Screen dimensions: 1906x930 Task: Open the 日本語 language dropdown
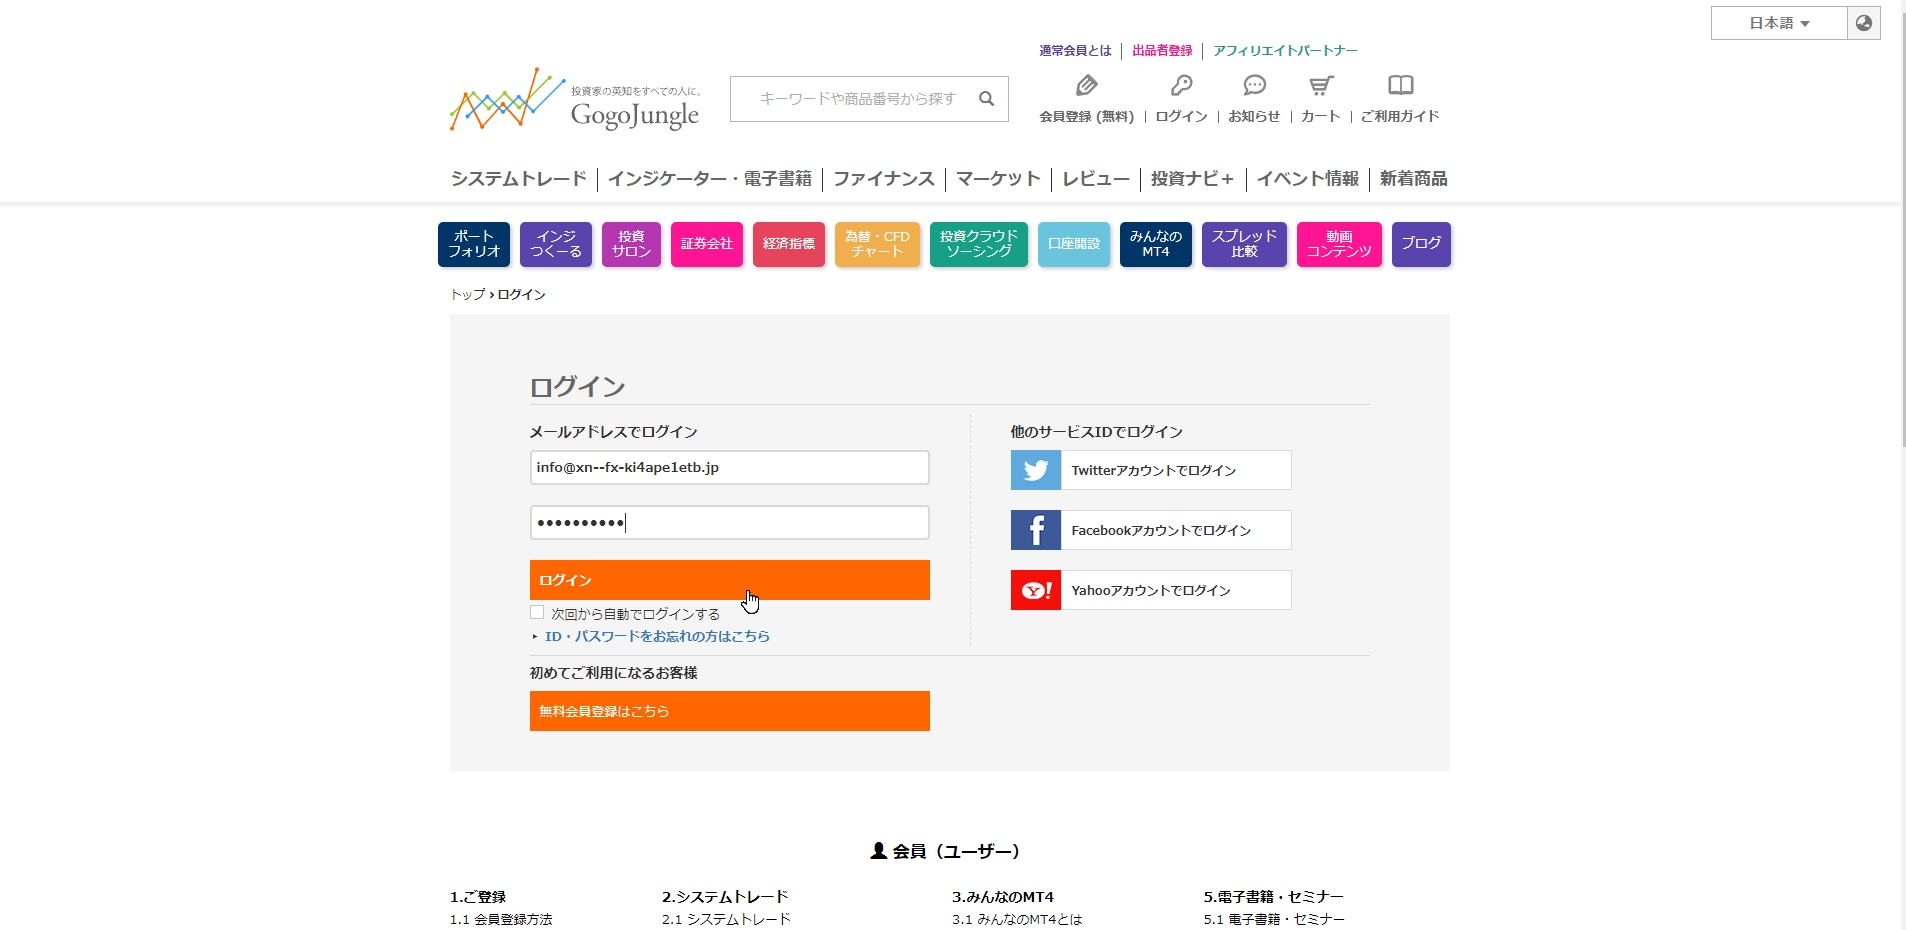tap(1778, 23)
